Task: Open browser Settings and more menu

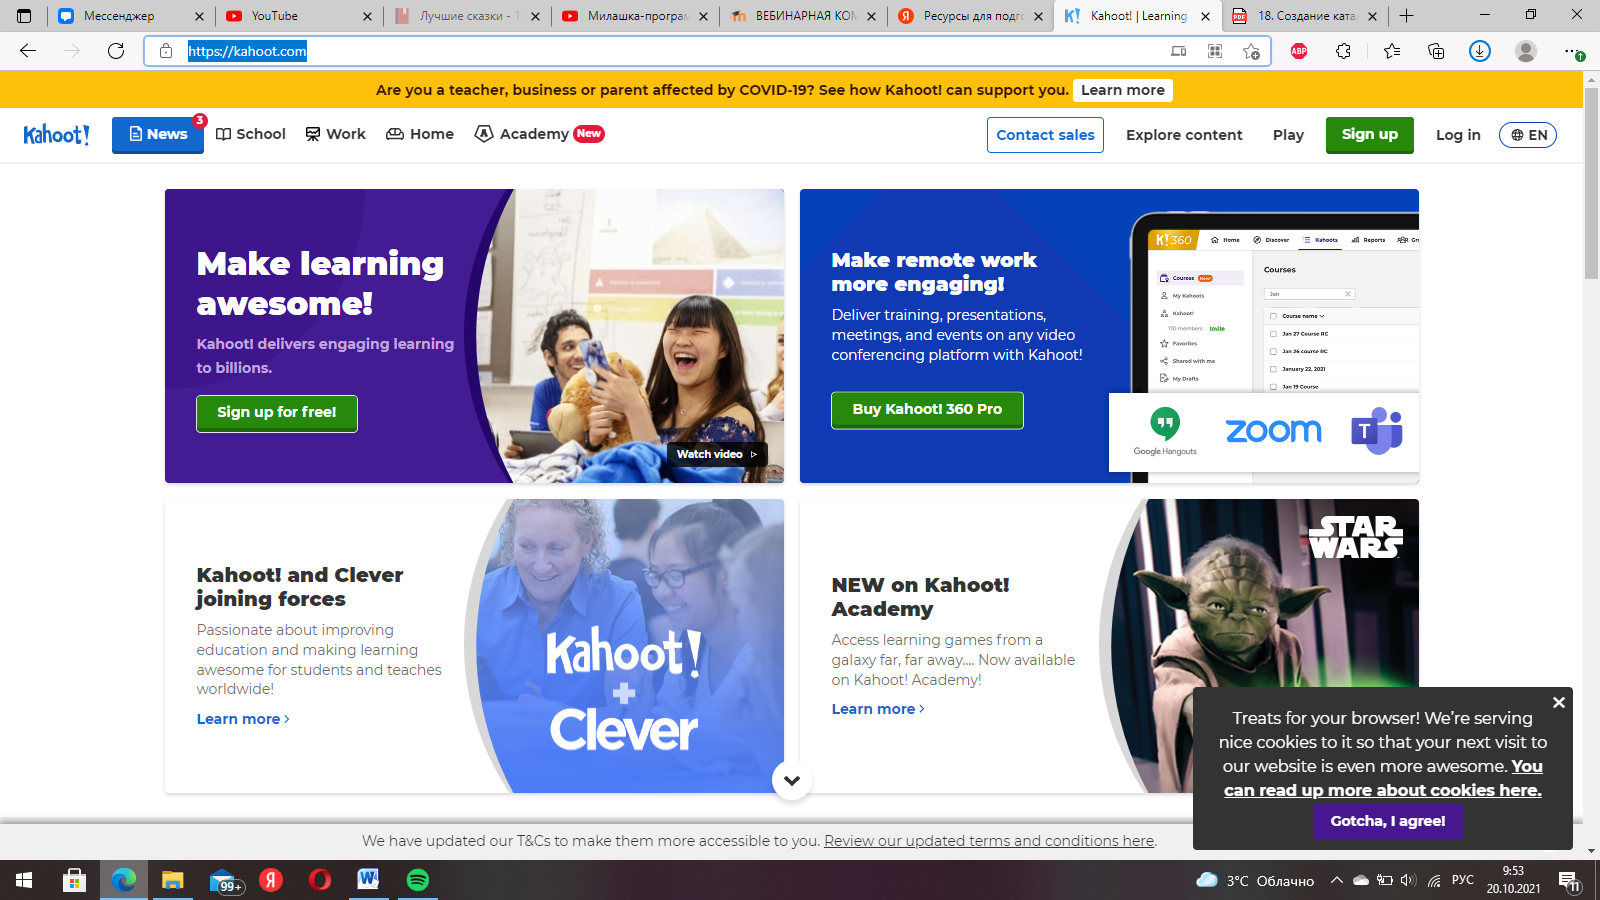Action: 1573,51
